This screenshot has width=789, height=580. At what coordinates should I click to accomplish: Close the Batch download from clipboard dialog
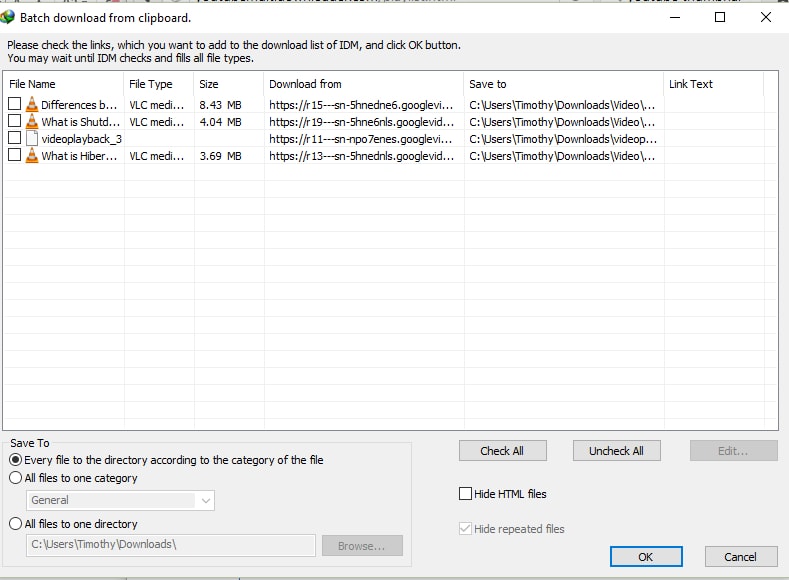tap(766, 17)
